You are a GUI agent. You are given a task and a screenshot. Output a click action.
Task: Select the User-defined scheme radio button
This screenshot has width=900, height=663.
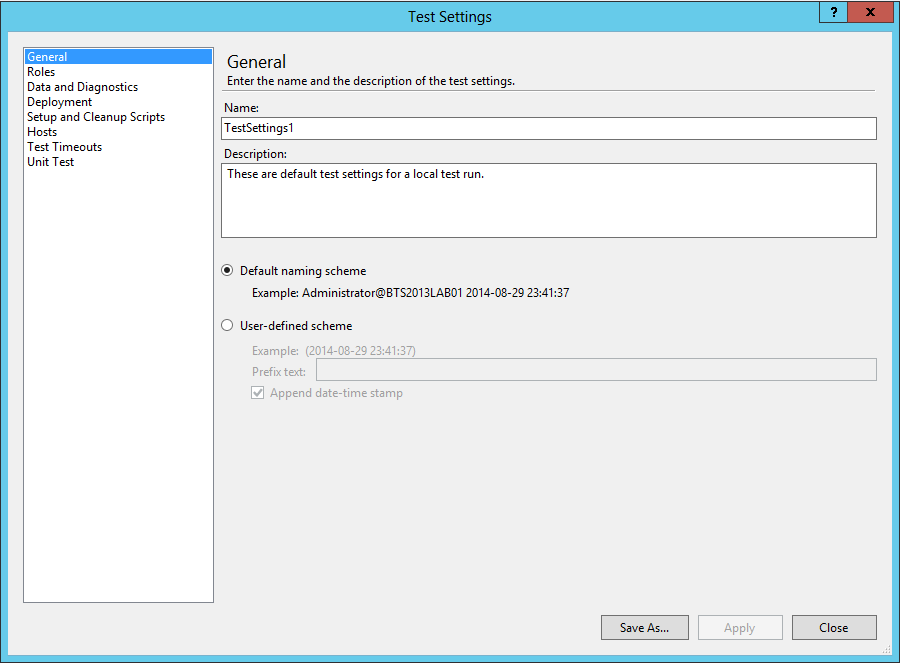(x=227, y=325)
